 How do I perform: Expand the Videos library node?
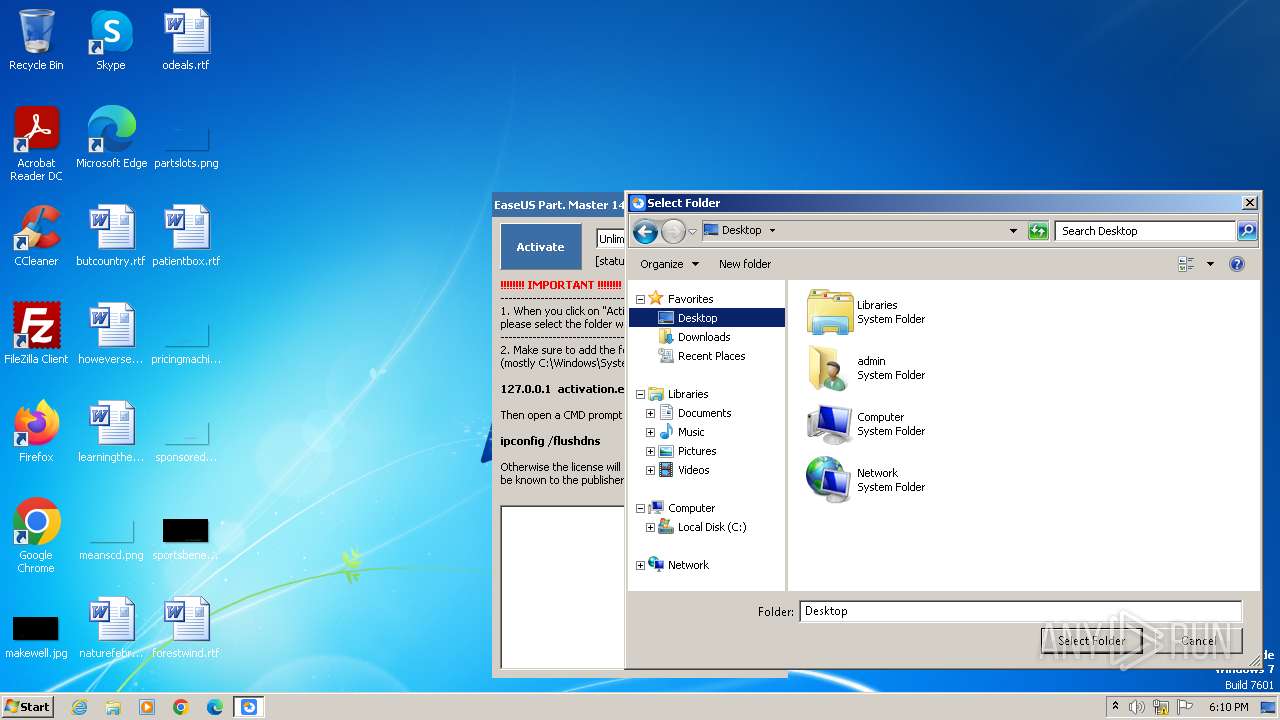(x=650, y=470)
